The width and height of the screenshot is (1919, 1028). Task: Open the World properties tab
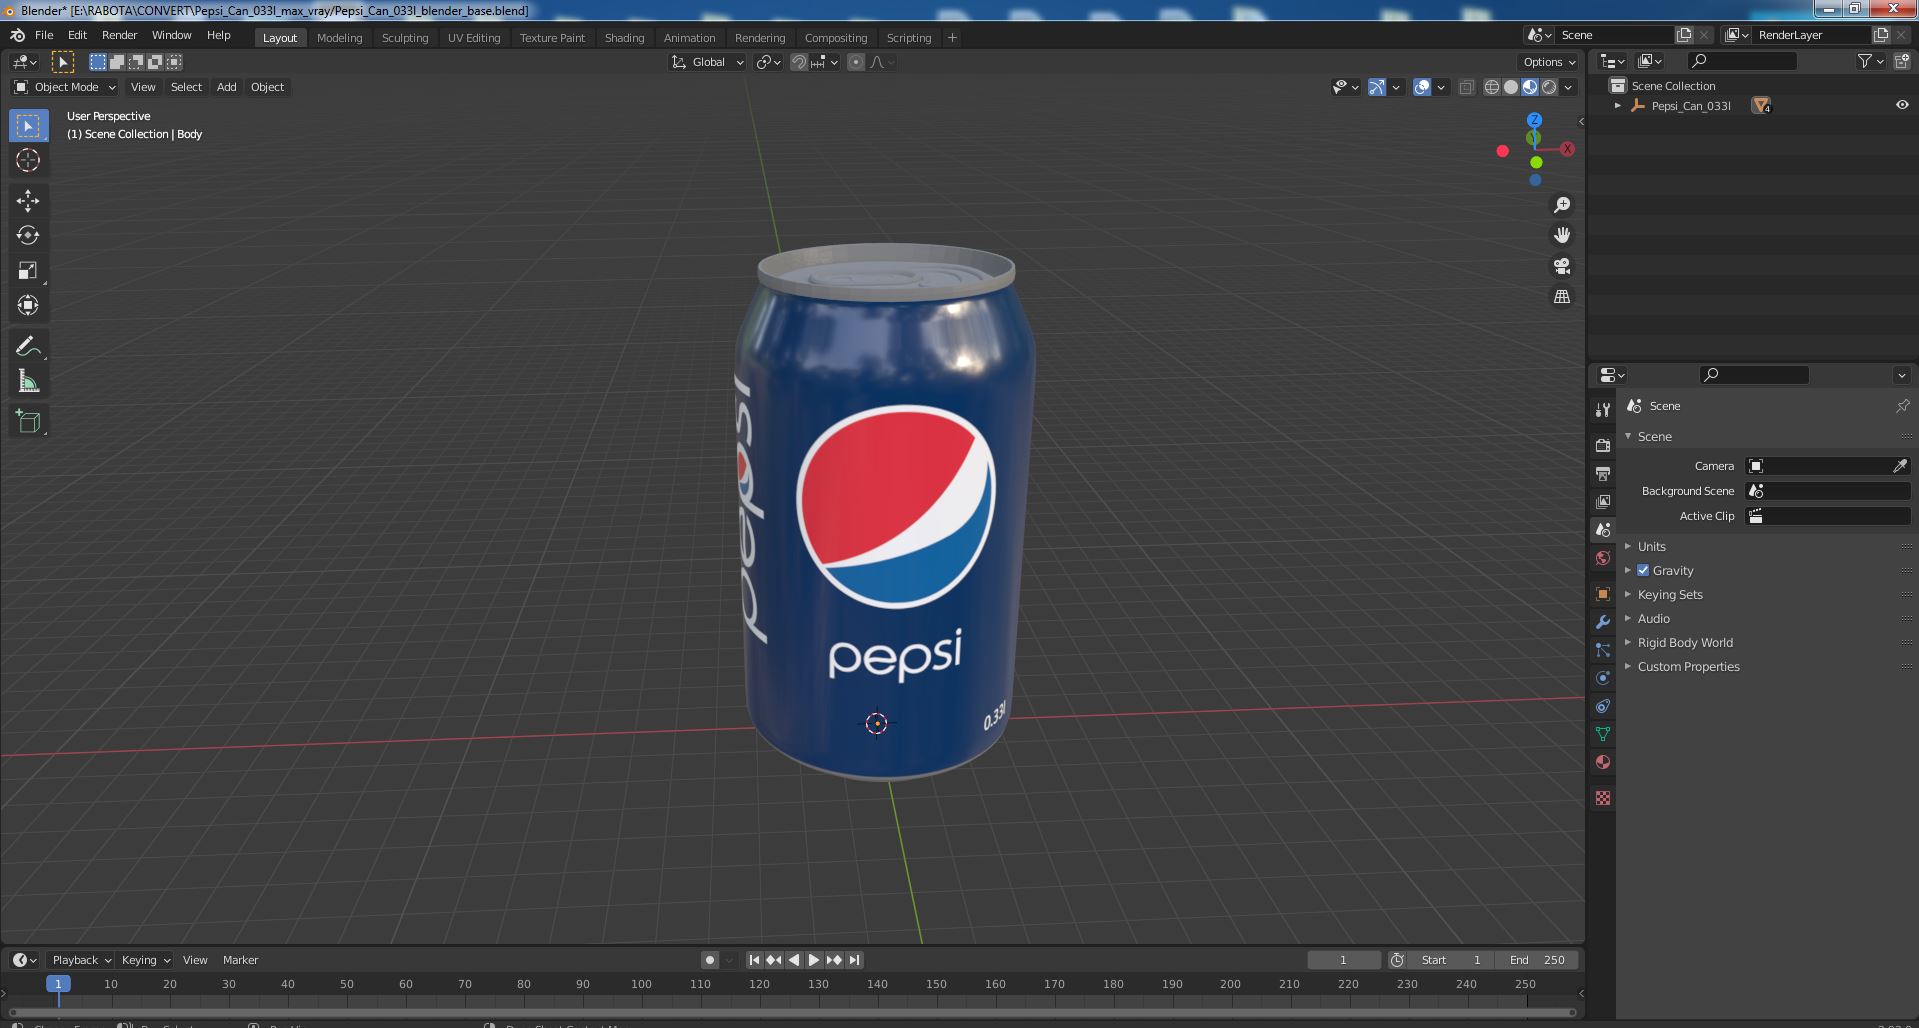tap(1603, 558)
